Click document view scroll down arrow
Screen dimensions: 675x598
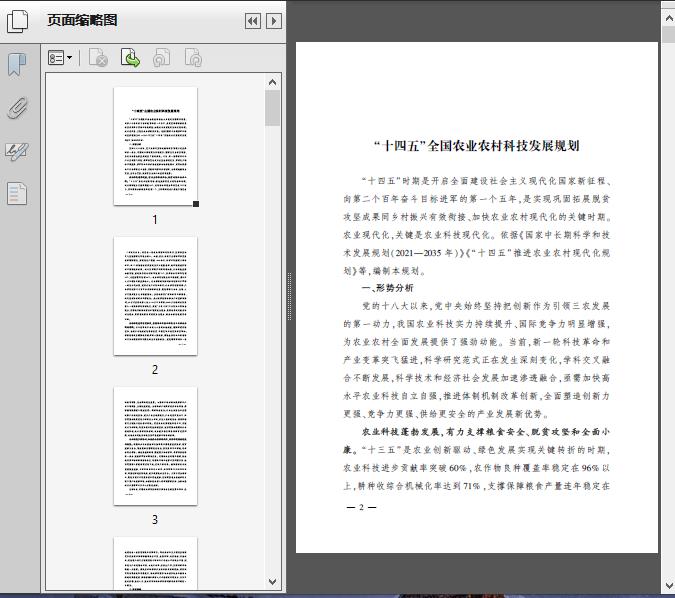[x=669, y=586]
